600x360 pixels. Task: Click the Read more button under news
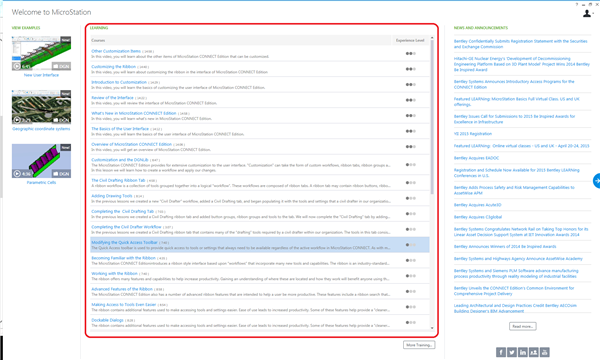pos(522,326)
